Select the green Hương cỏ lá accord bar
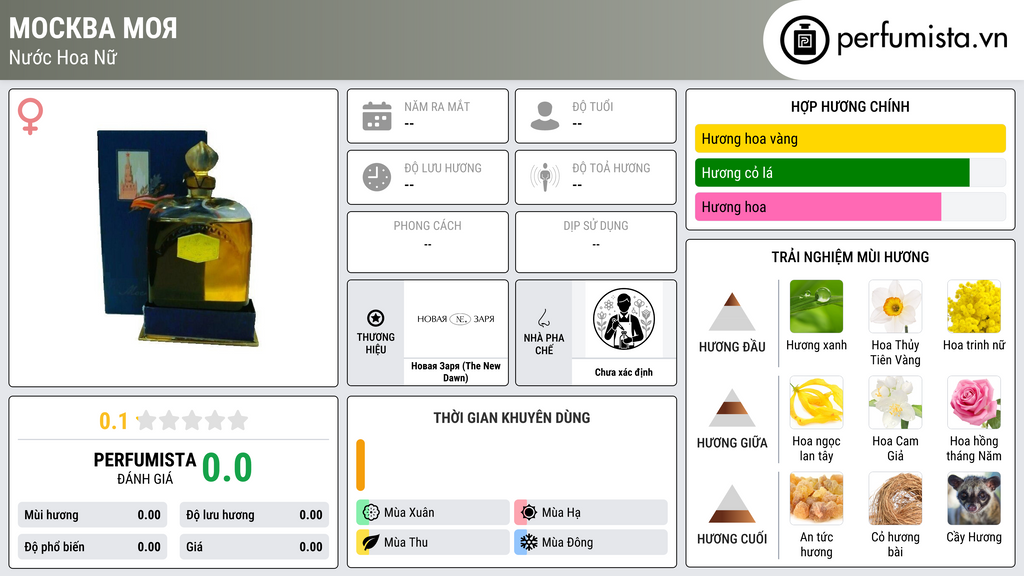The height and width of the screenshot is (576, 1024). [x=832, y=173]
